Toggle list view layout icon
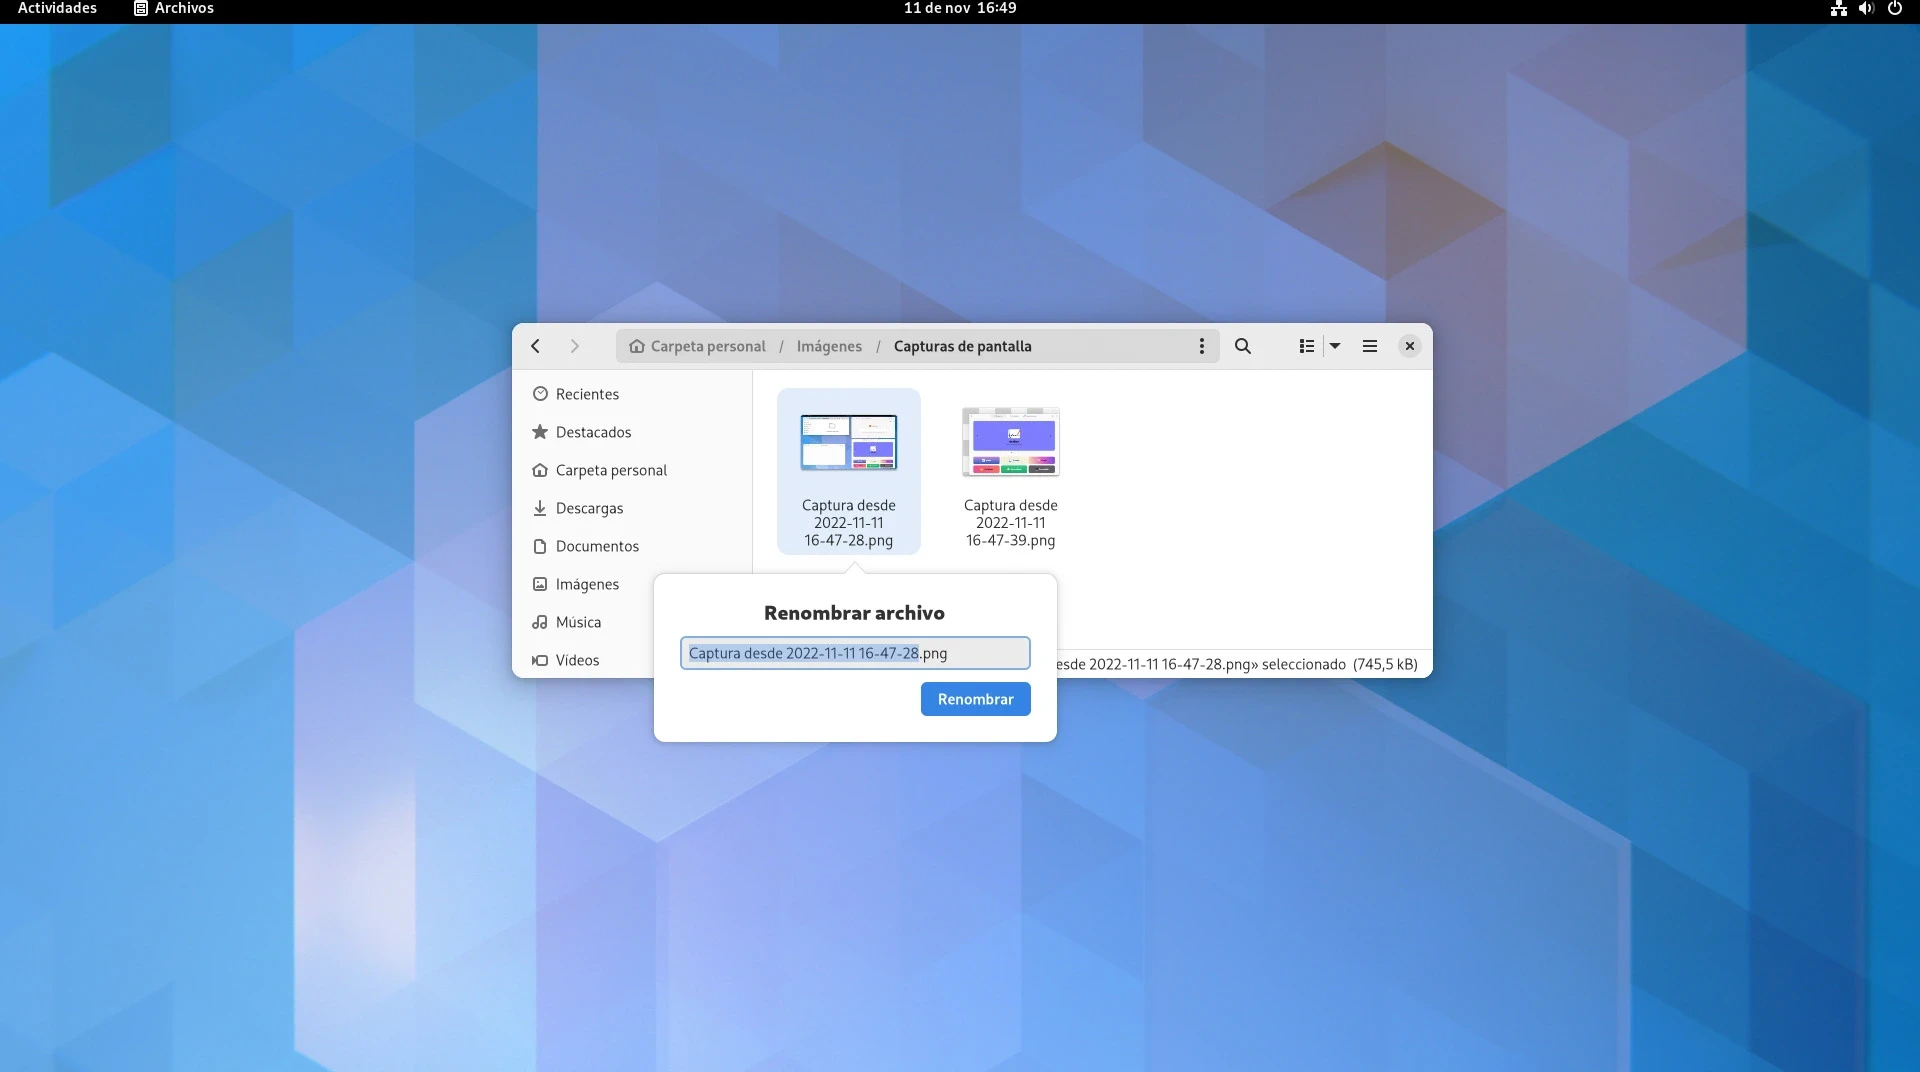 (x=1306, y=346)
